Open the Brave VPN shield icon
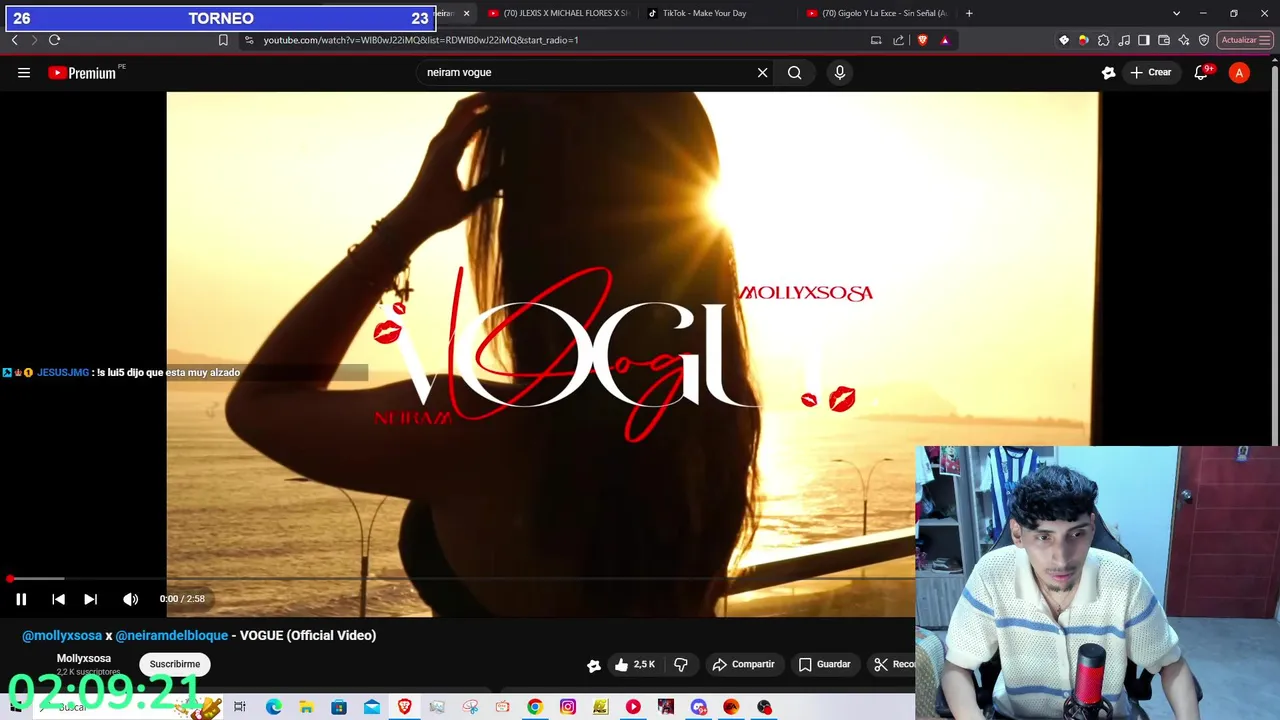The width and height of the screenshot is (1280, 720). point(1204,40)
